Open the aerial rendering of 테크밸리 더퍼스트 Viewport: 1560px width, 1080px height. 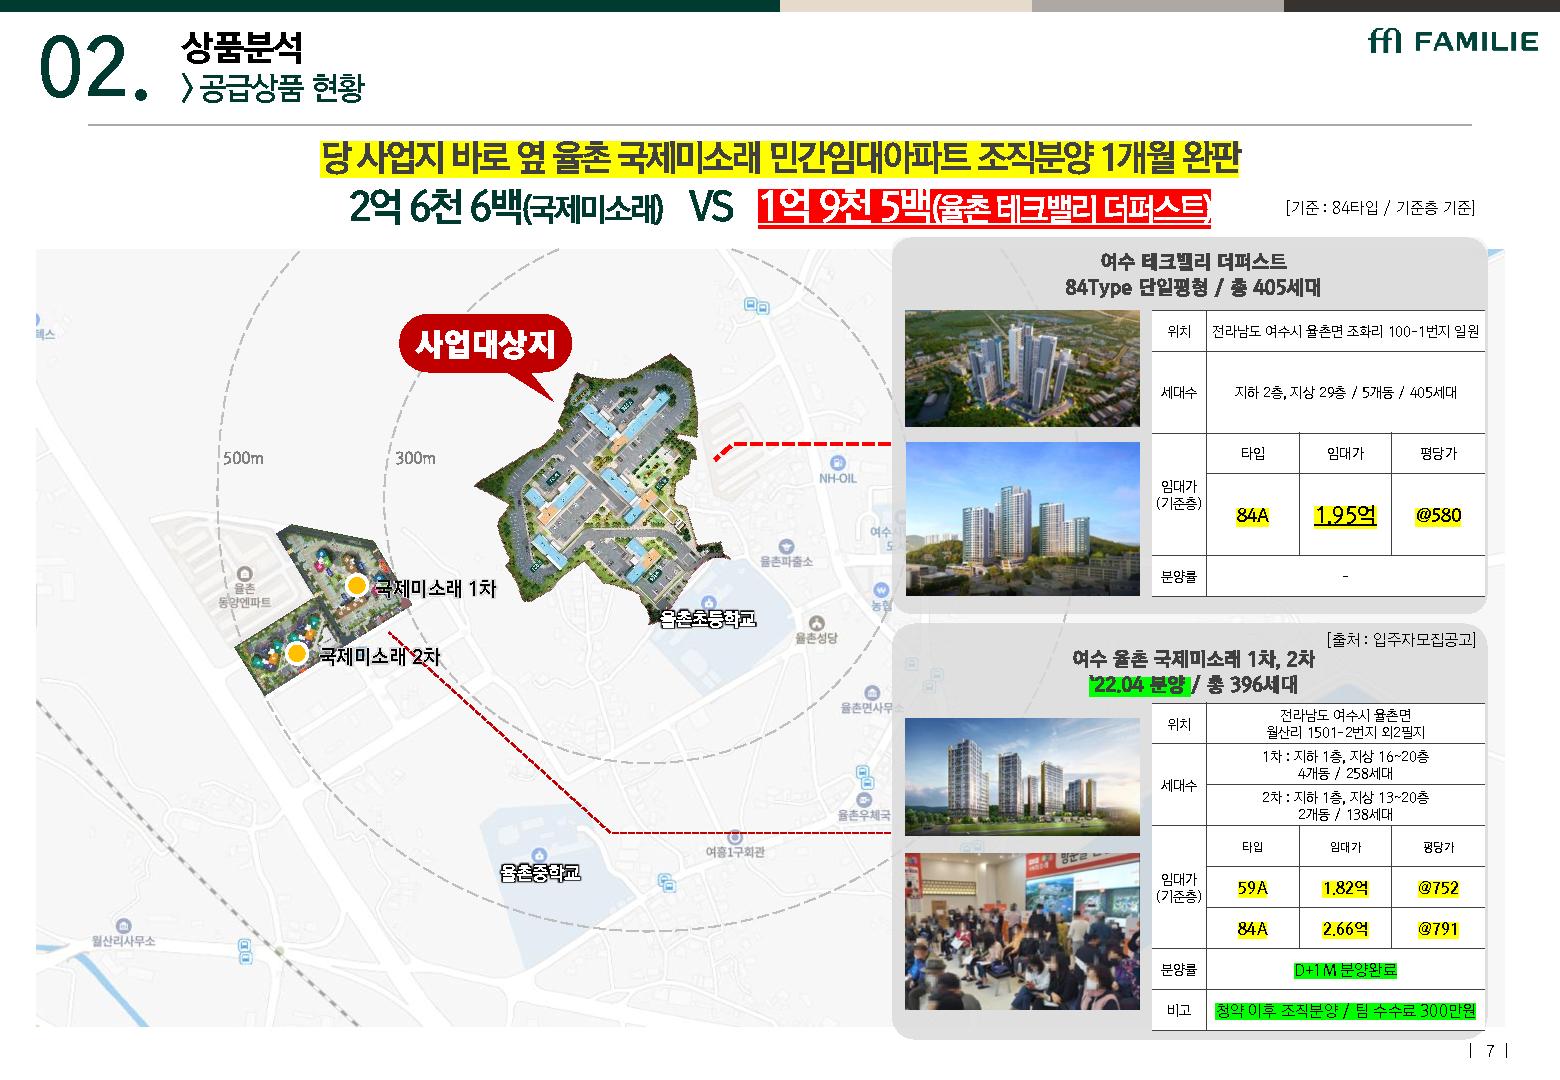coord(1022,369)
